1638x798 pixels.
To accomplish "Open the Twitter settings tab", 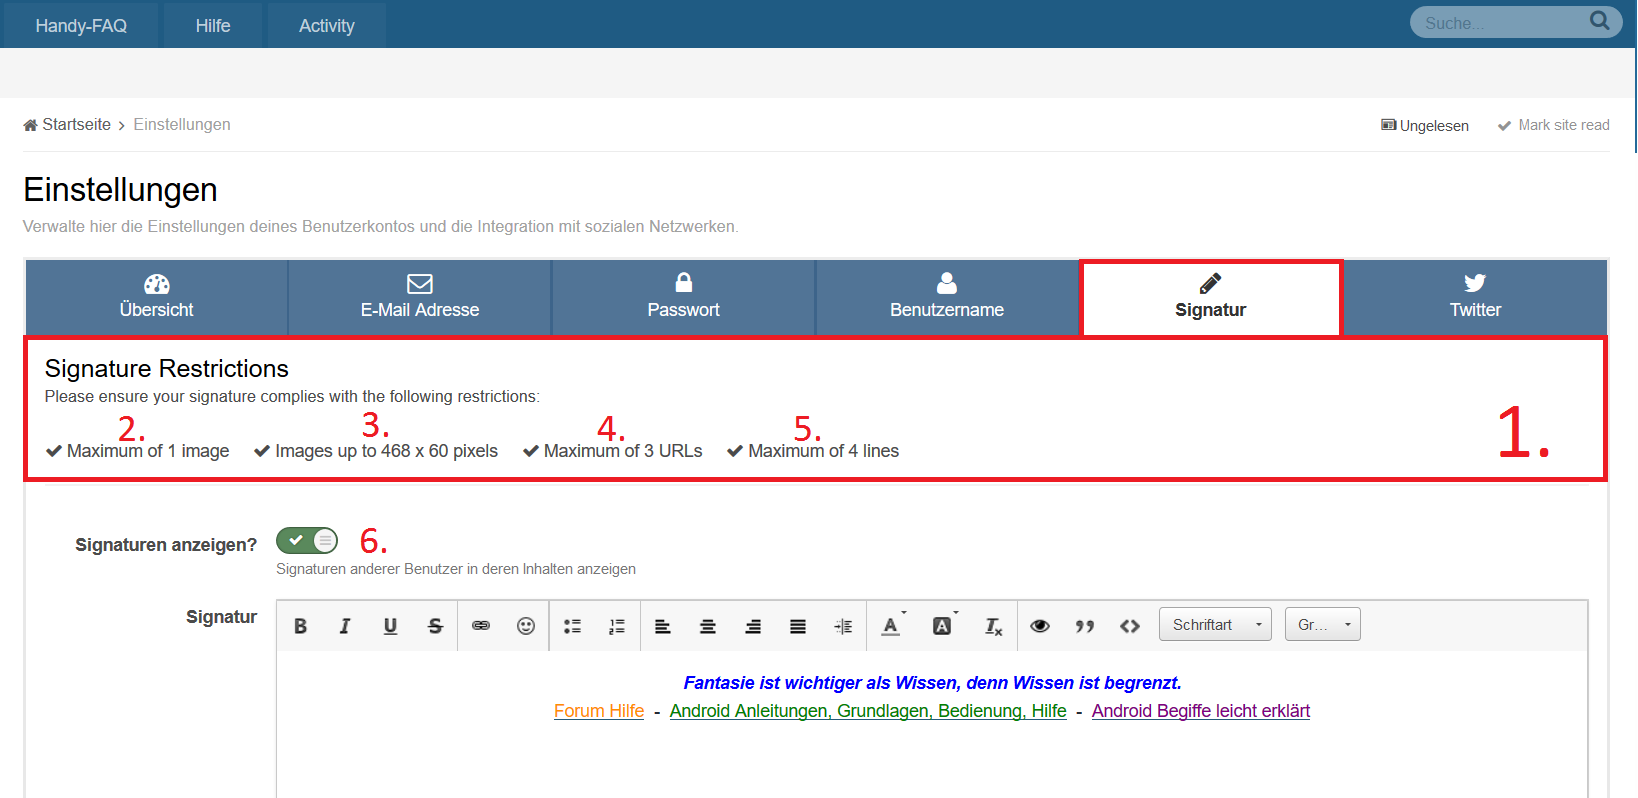I will click(x=1475, y=297).
